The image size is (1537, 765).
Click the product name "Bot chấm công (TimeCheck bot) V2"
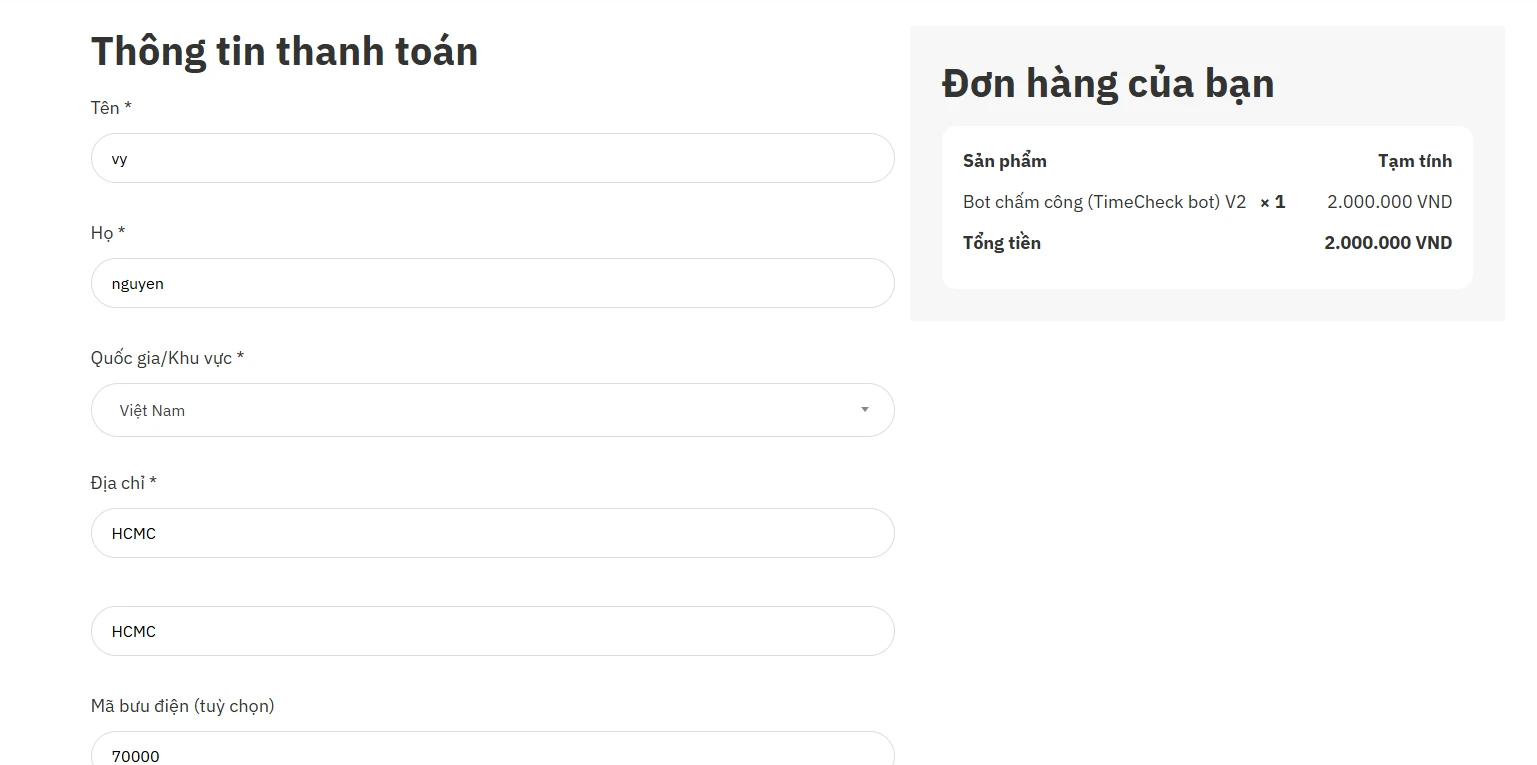pyautogui.click(x=1104, y=202)
